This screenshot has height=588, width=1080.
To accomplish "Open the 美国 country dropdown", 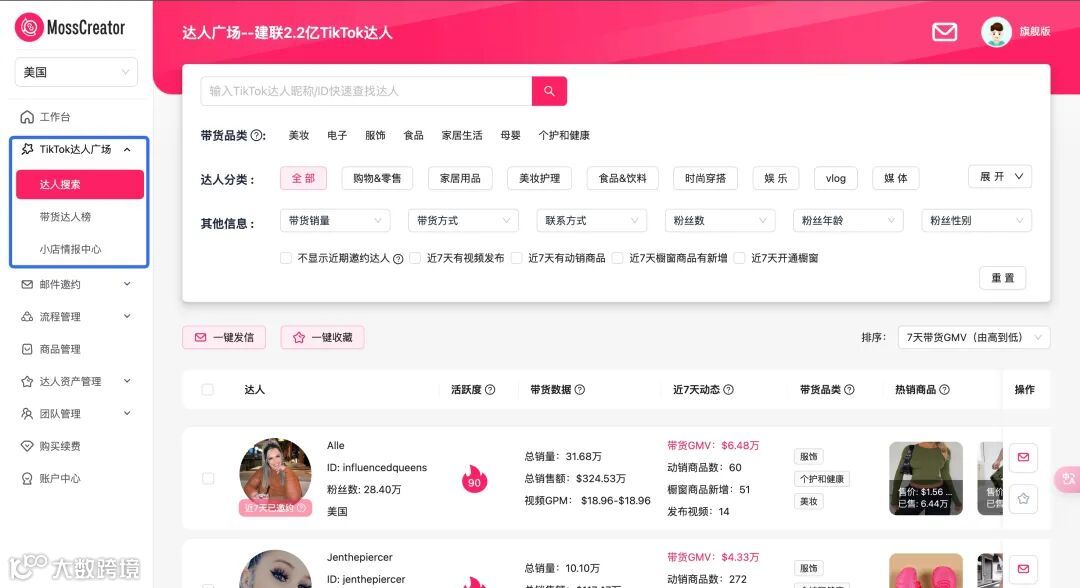I will [76, 72].
